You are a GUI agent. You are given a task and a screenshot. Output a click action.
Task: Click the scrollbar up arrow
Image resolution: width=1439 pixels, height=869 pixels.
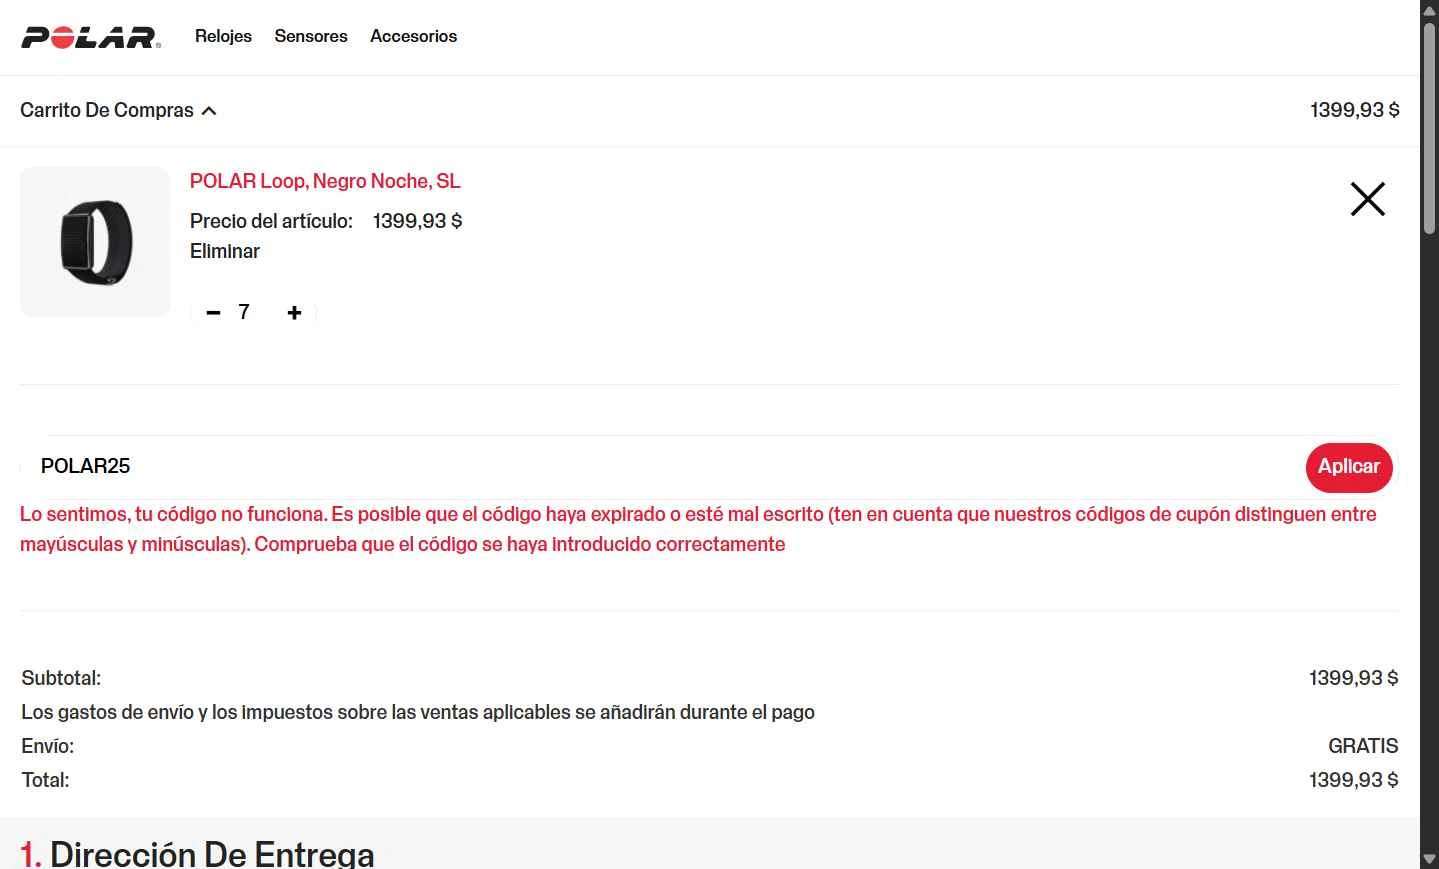pyautogui.click(x=1429, y=9)
